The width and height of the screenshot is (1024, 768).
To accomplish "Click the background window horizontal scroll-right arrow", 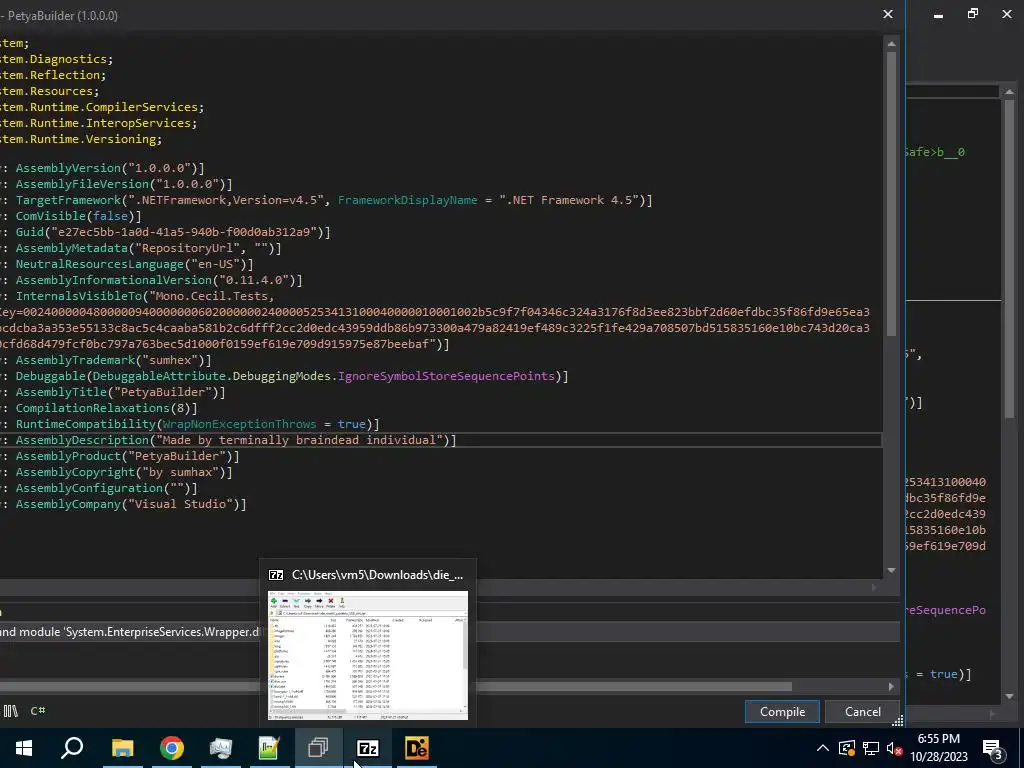I will point(993,714).
